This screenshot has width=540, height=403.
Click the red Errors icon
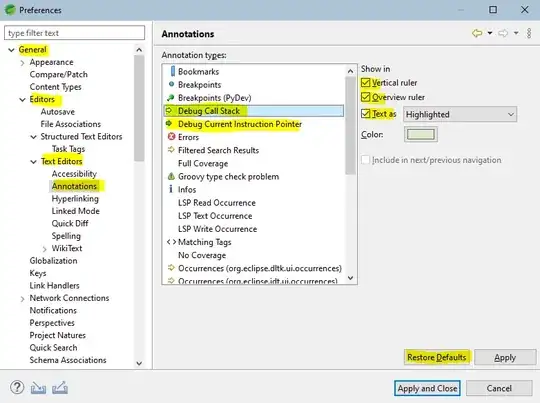(171, 137)
